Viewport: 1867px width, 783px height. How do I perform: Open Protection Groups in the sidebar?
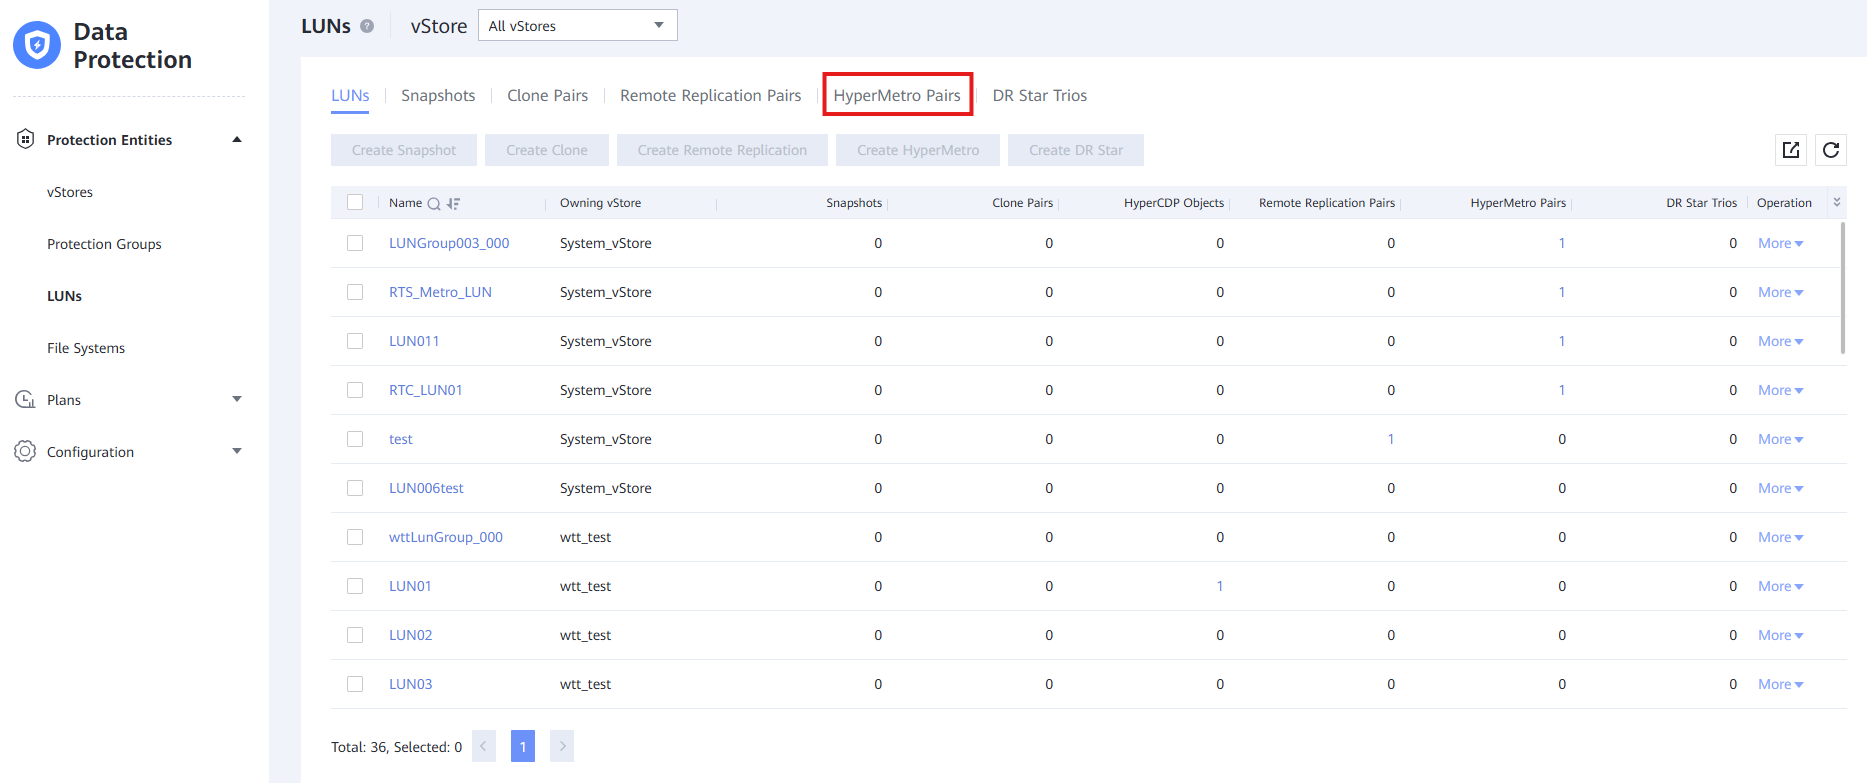(x=104, y=244)
